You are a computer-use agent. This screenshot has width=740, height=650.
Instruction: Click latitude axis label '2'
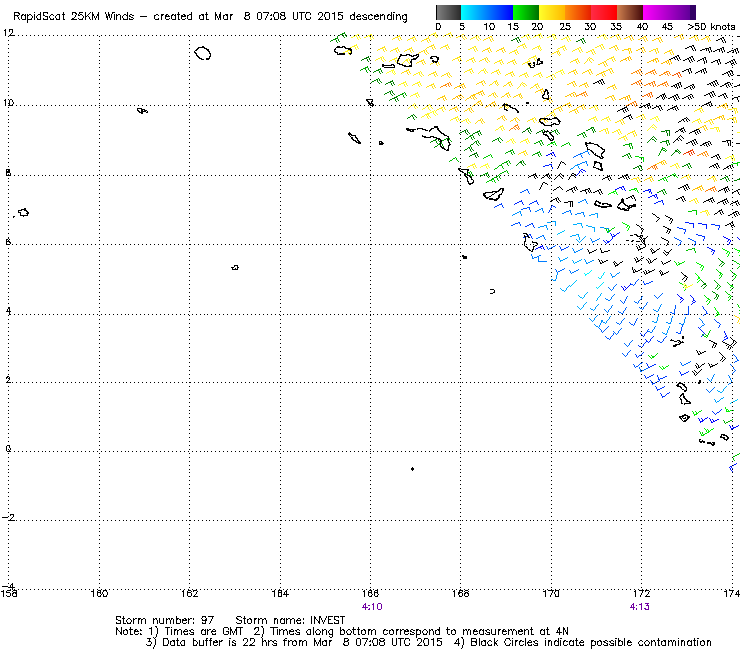click(x=8, y=380)
